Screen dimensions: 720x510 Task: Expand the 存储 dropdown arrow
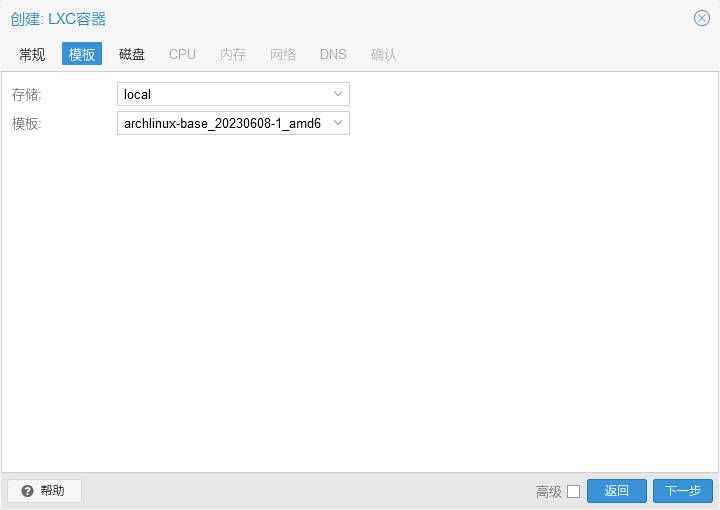pos(337,94)
